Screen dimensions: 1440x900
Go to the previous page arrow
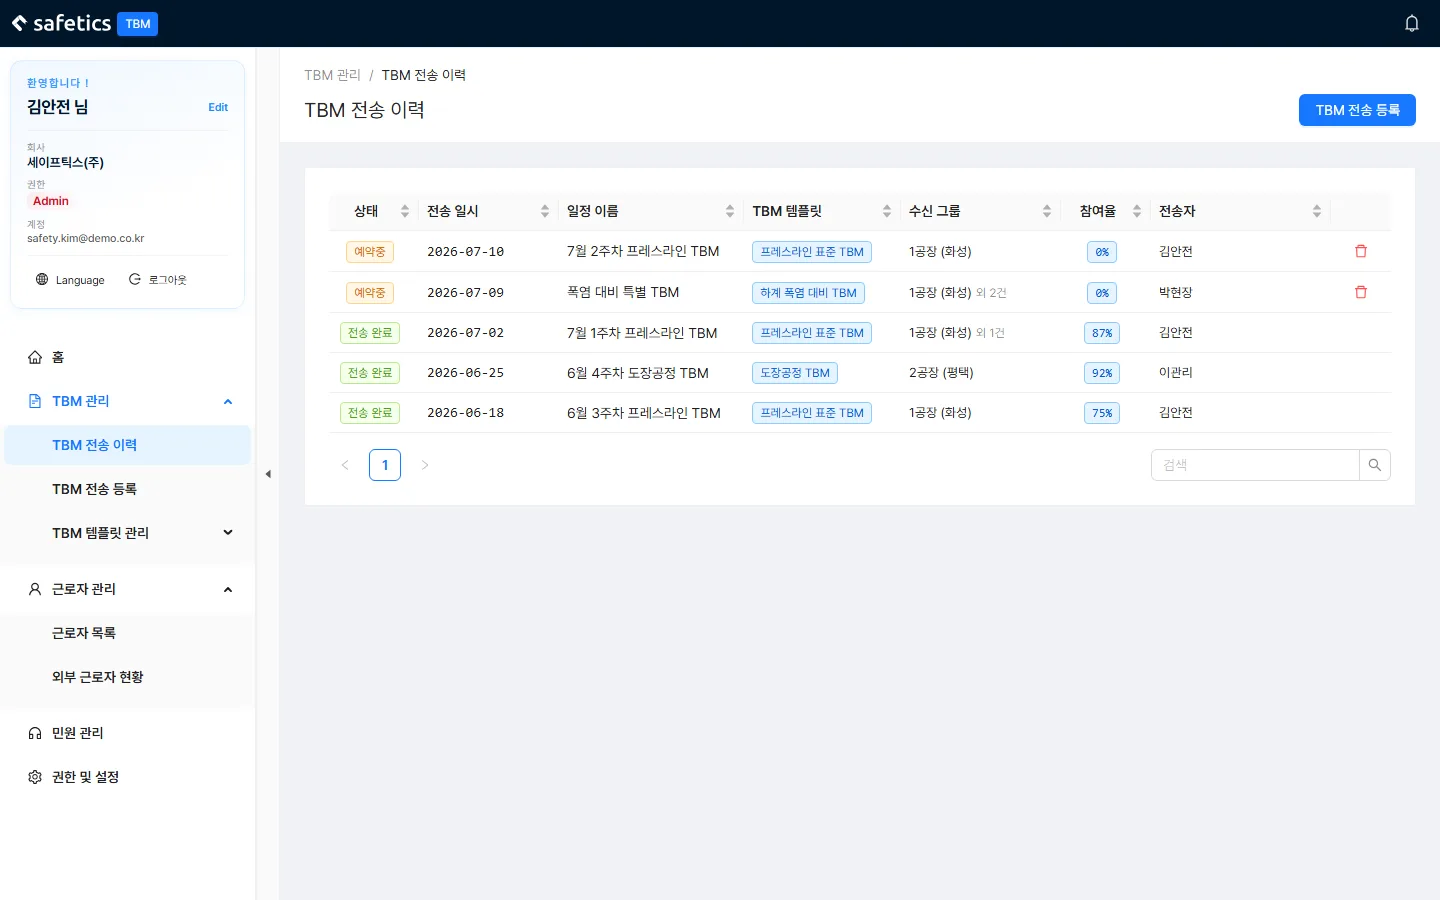point(345,465)
